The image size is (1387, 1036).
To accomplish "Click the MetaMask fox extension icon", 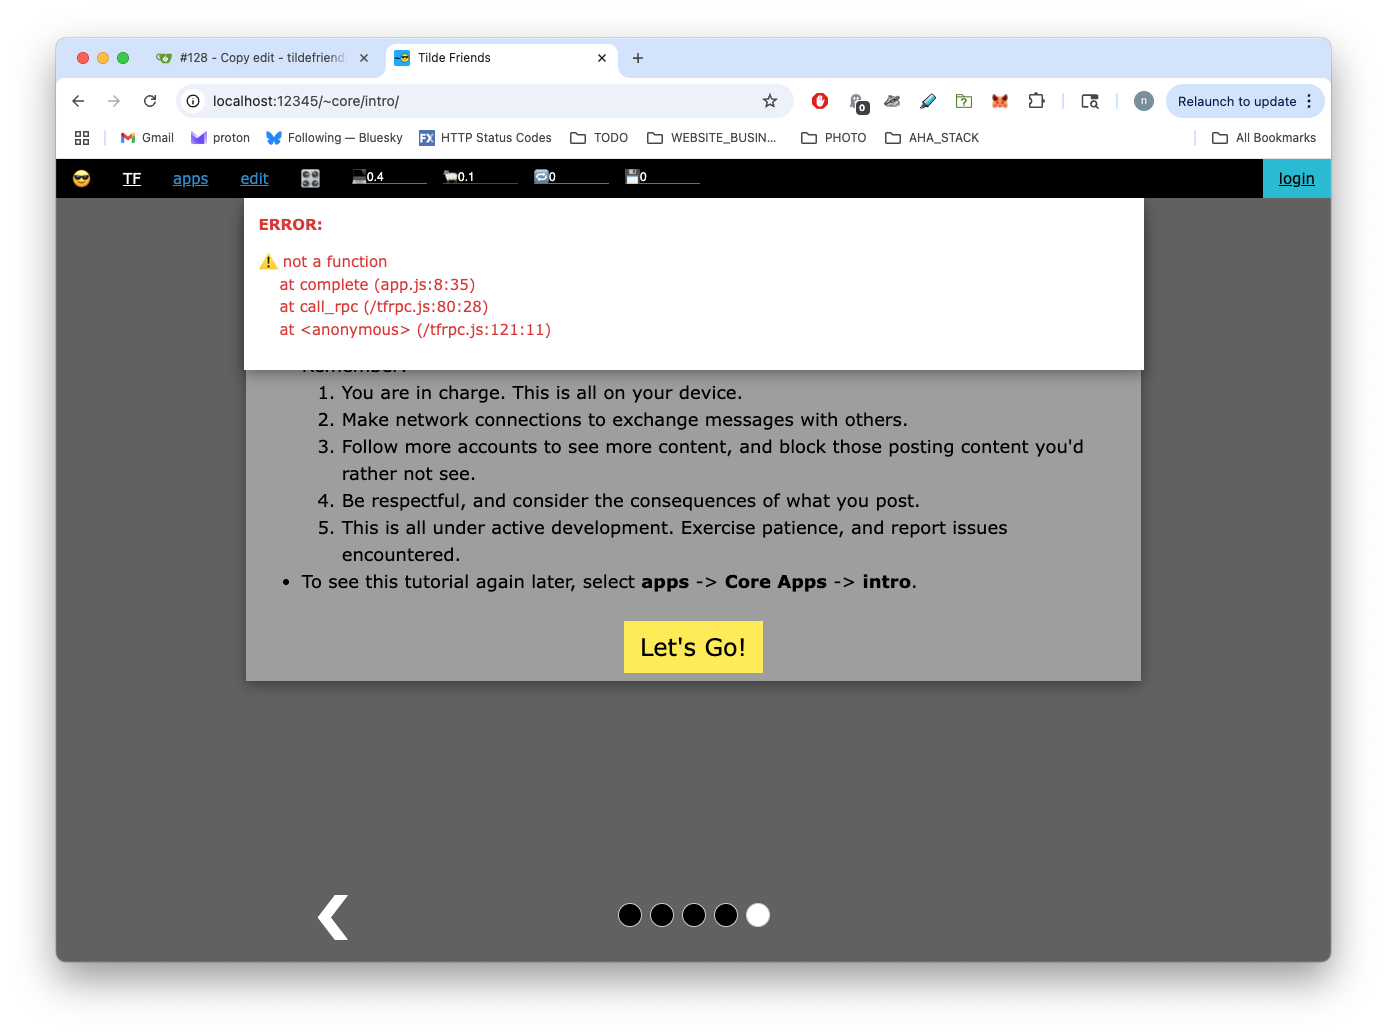I will coord(999,101).
